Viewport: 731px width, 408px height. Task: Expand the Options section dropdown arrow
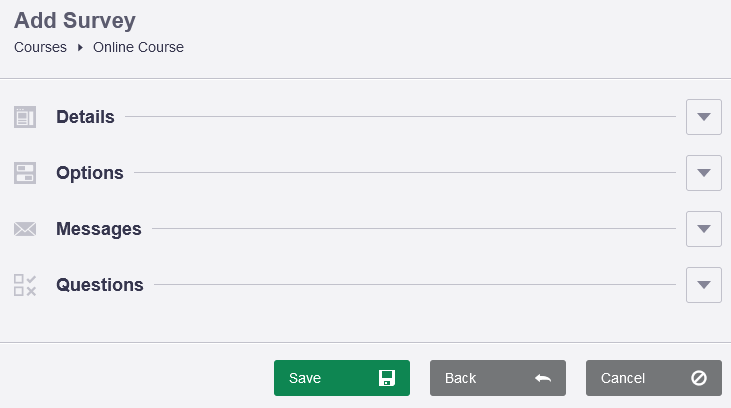703,173
